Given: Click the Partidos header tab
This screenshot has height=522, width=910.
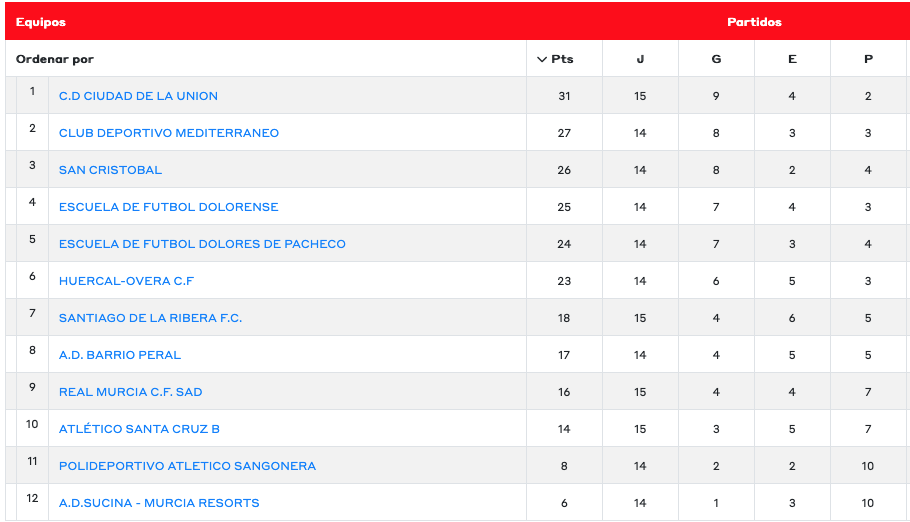Looking at the screenshot, I should pos(754,22).
